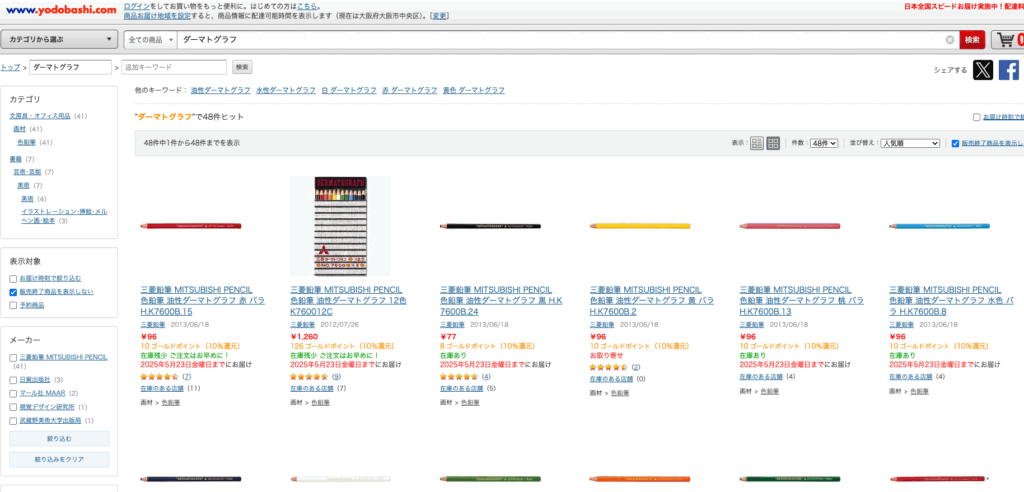Click the ¥1,260 price text

[x=303, y=337]
